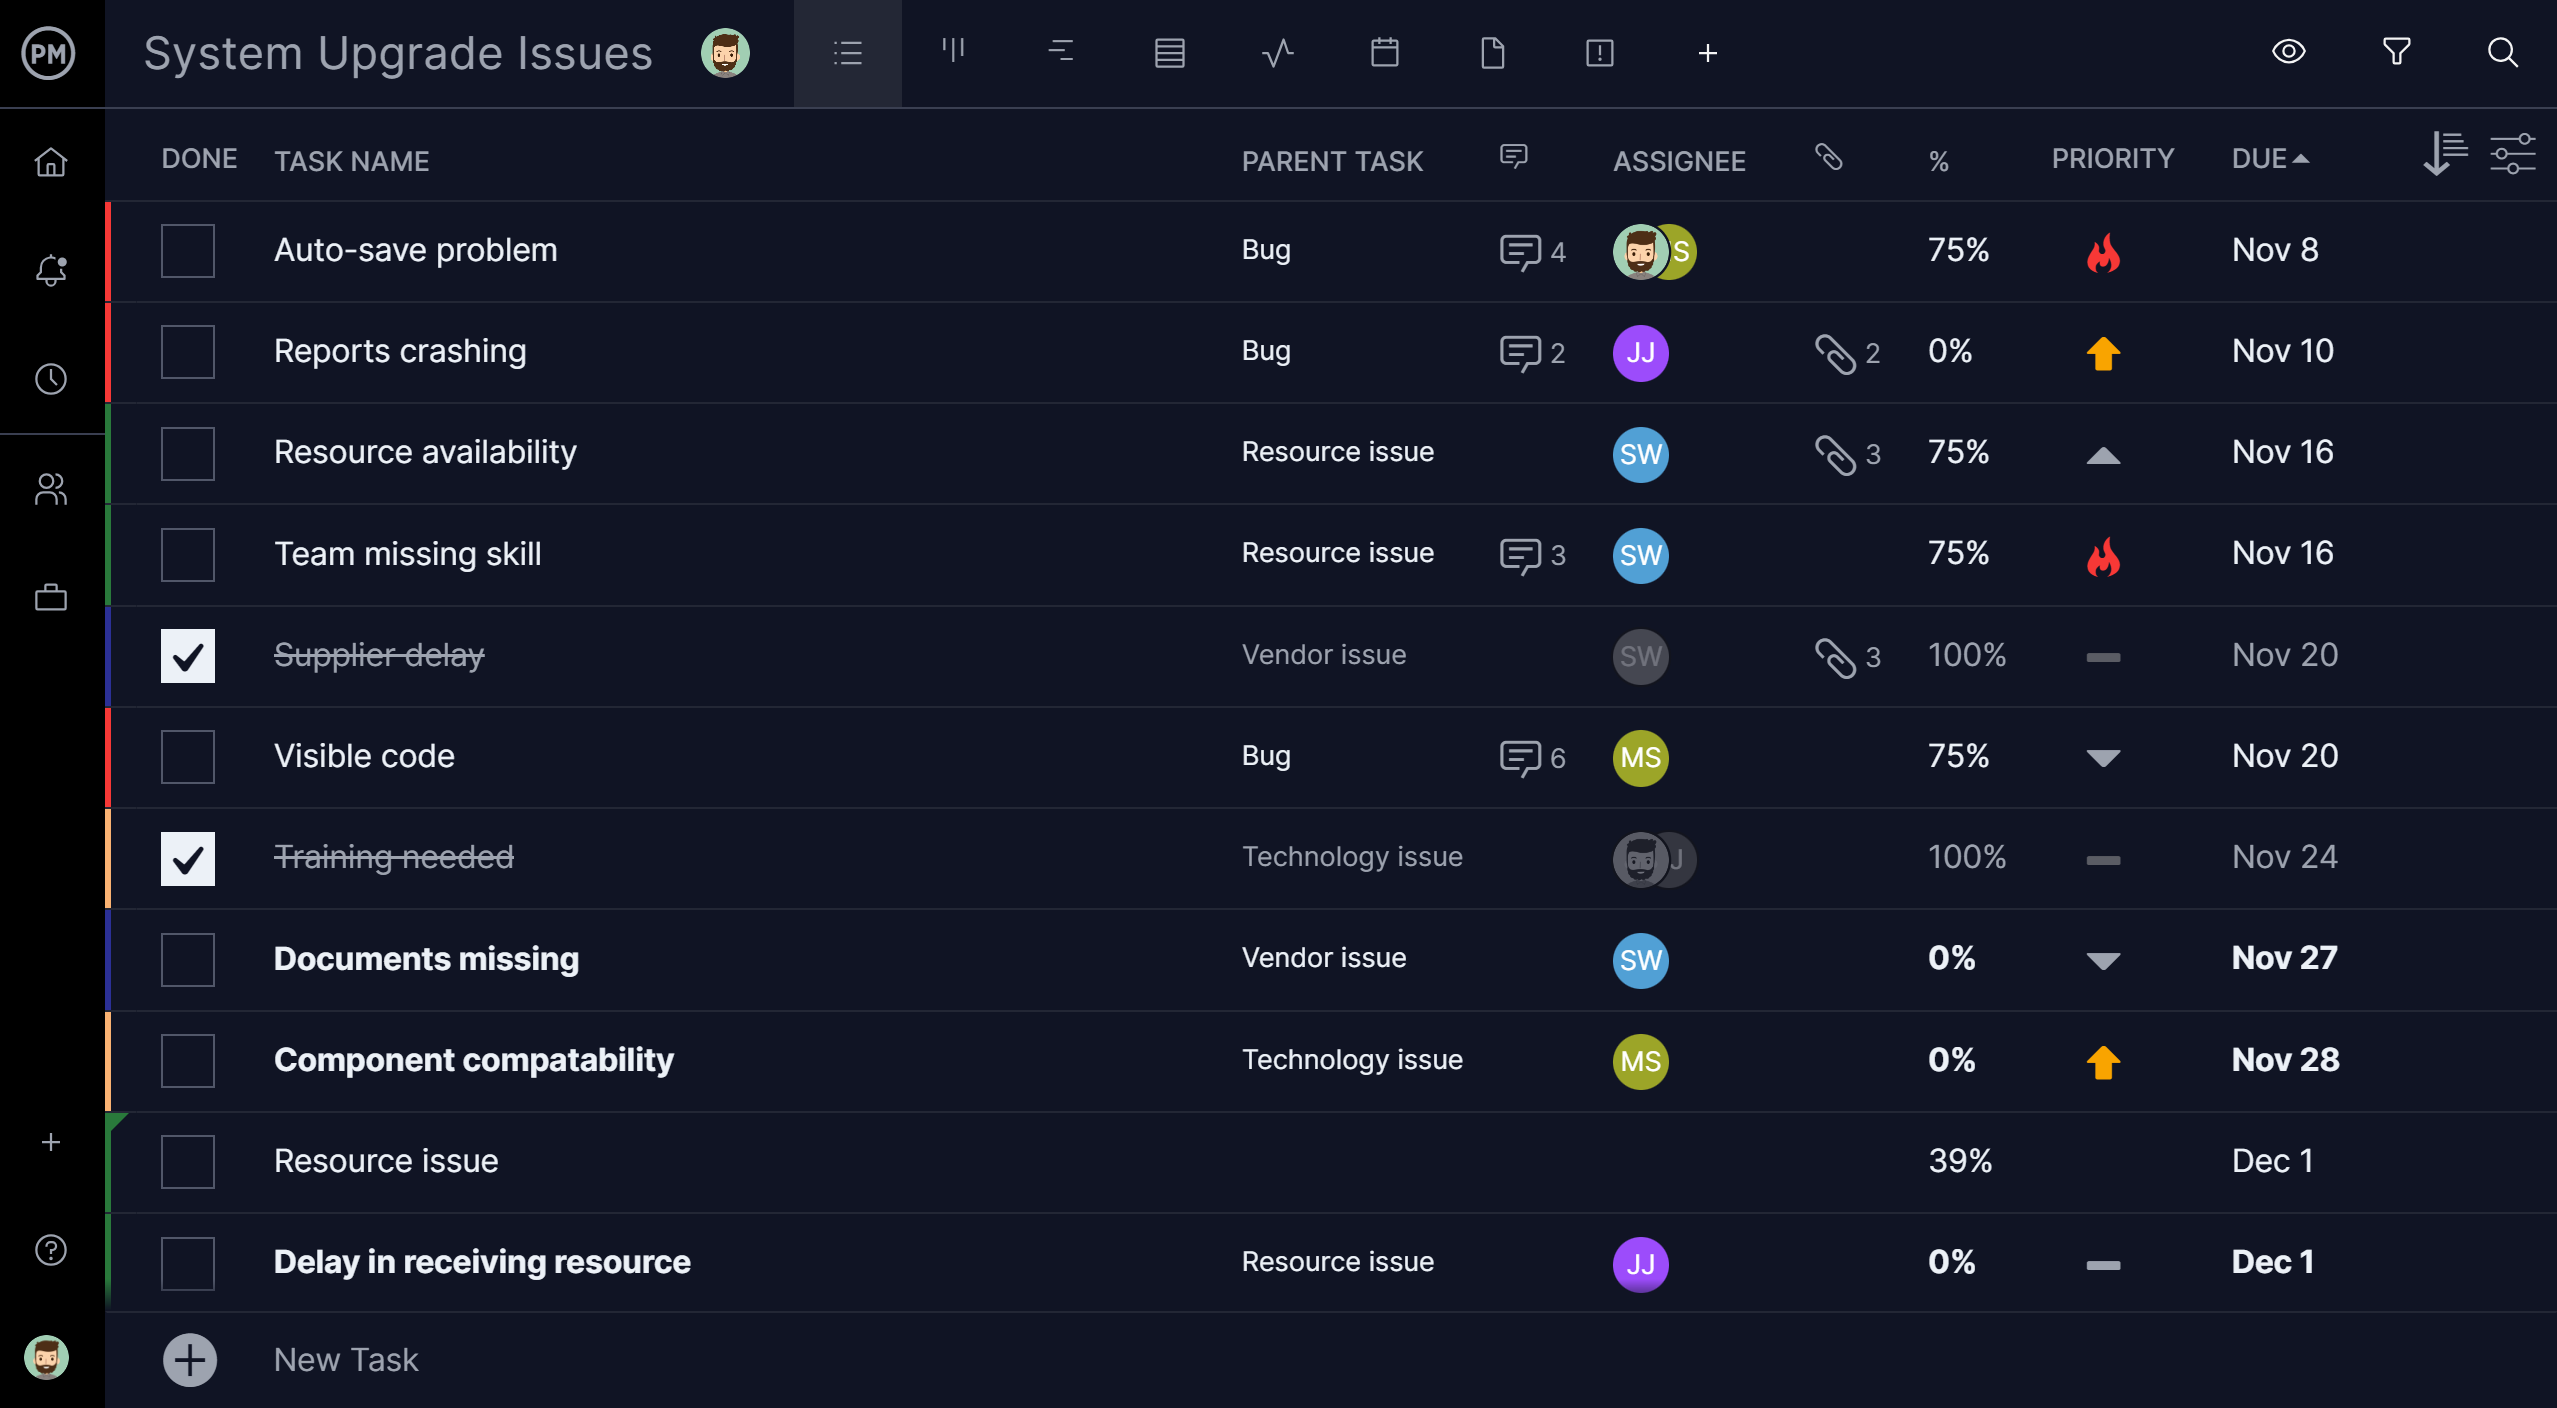The height and width of the screenshot is (1408, 2557).
Task: Toggle the checkbox for Auto-save problem
Action: (x=187, y=250)
